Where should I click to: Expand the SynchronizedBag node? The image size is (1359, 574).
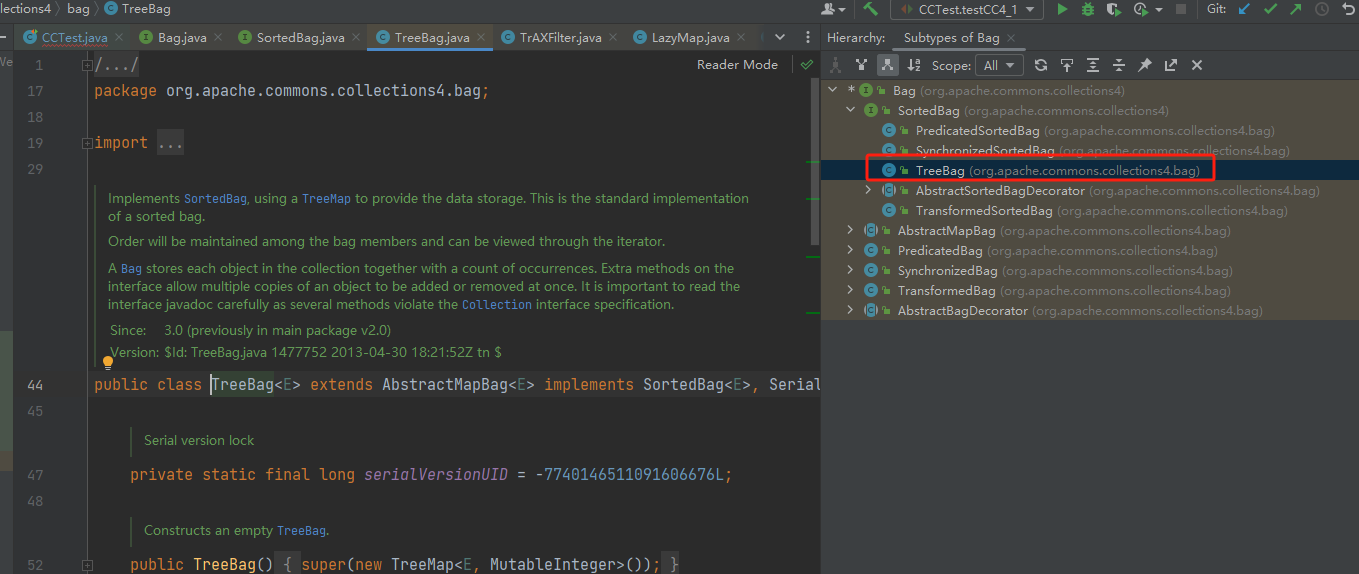point(851,271)
